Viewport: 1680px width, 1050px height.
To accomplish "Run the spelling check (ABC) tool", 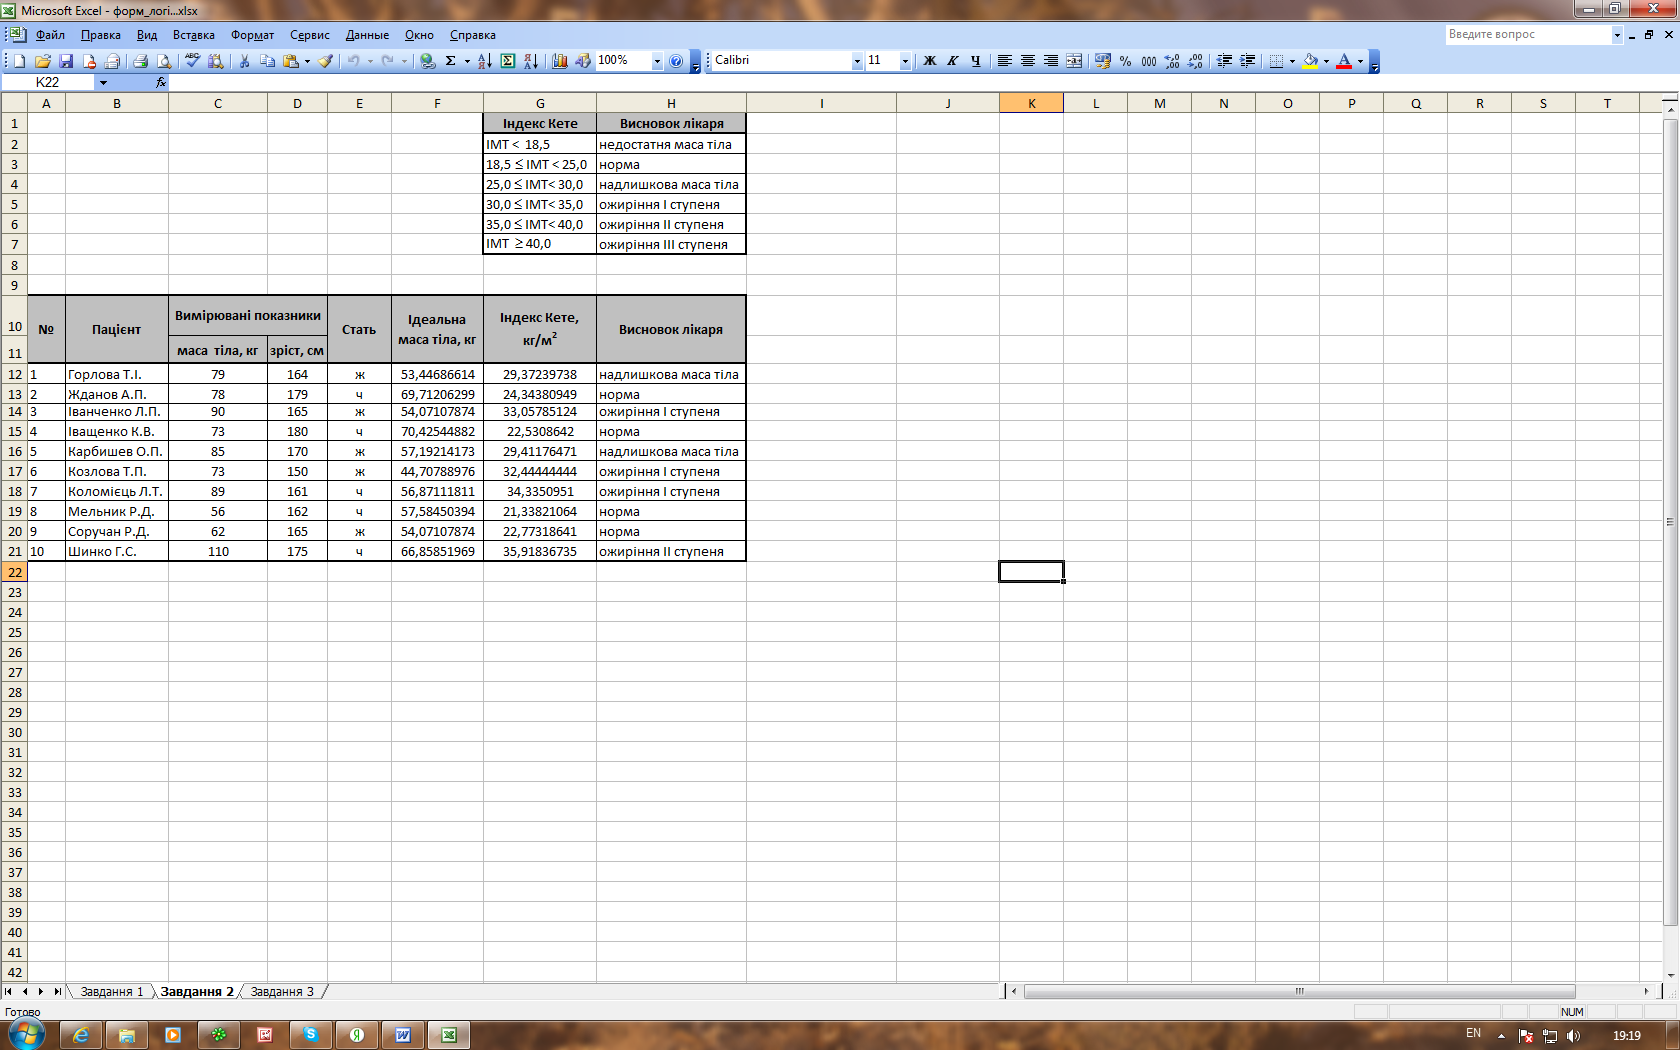I will click(192, 61).
